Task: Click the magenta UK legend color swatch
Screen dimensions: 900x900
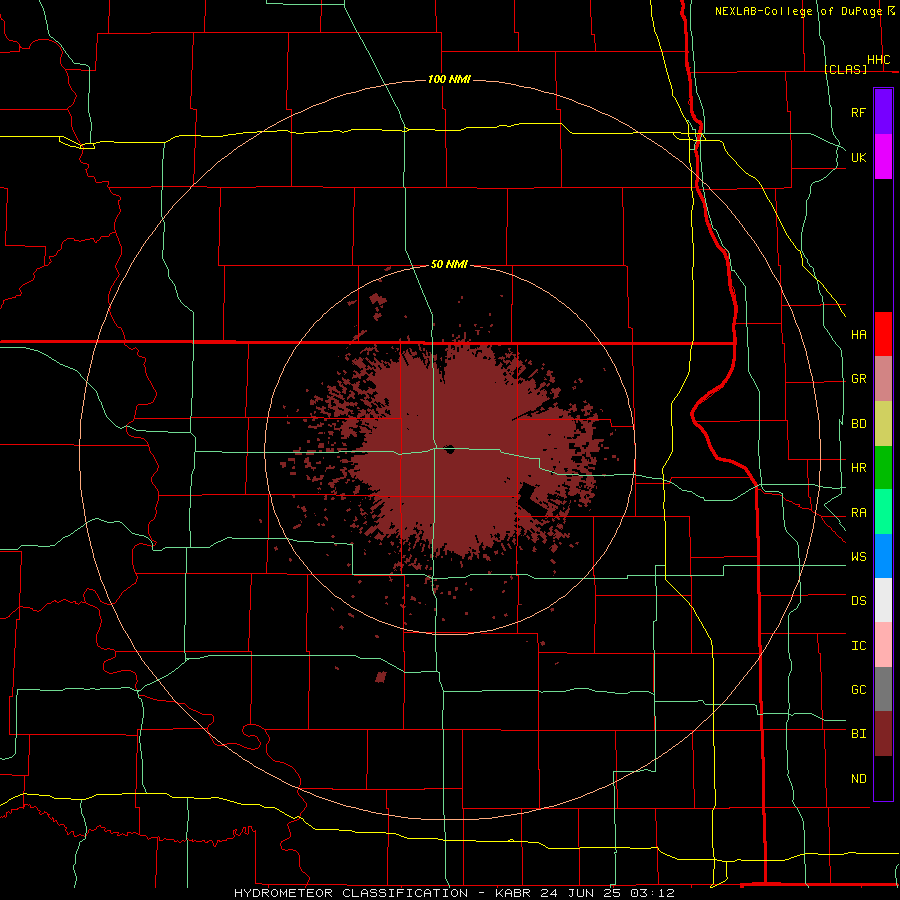Action: (x=883, y=157)
